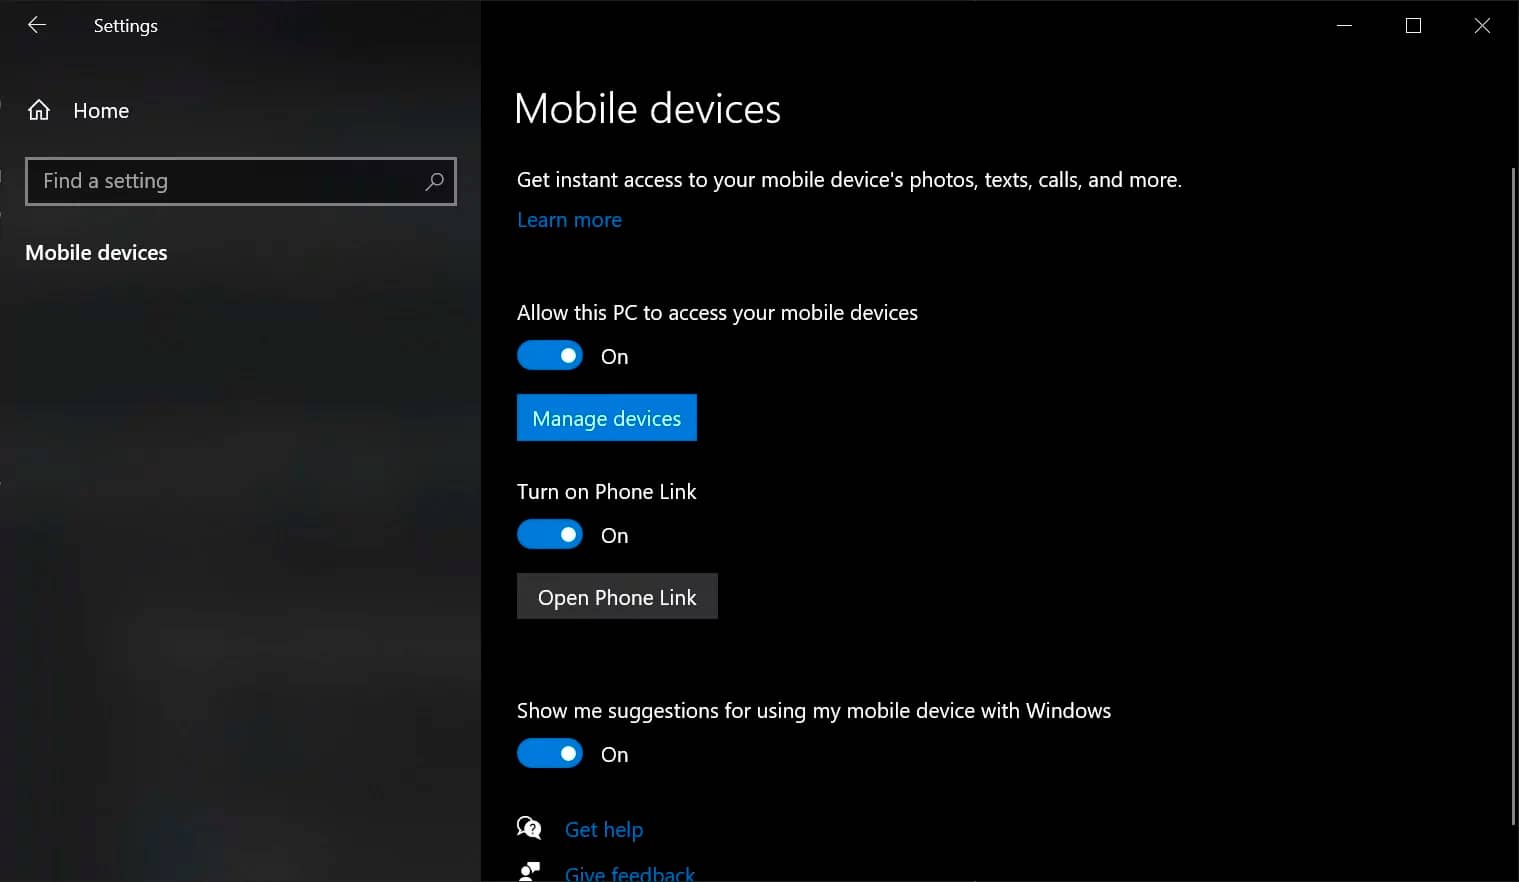Click the Home house icon

[x=39, y=111]
